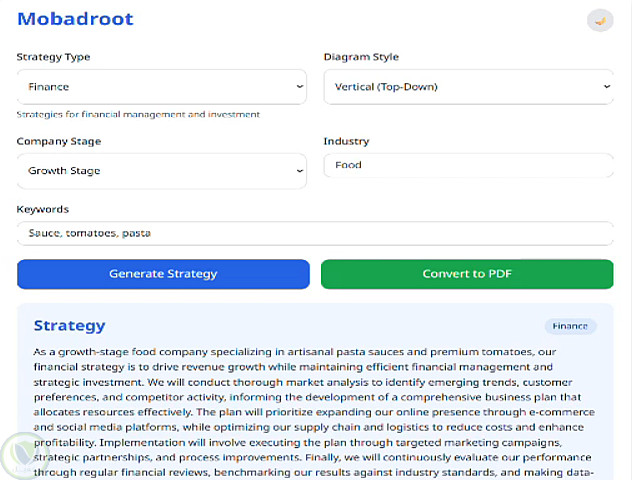632x480 pixels.
Task: Open the Strategy Type dropdown showing Finance
Action: click(x=161, y=87)
